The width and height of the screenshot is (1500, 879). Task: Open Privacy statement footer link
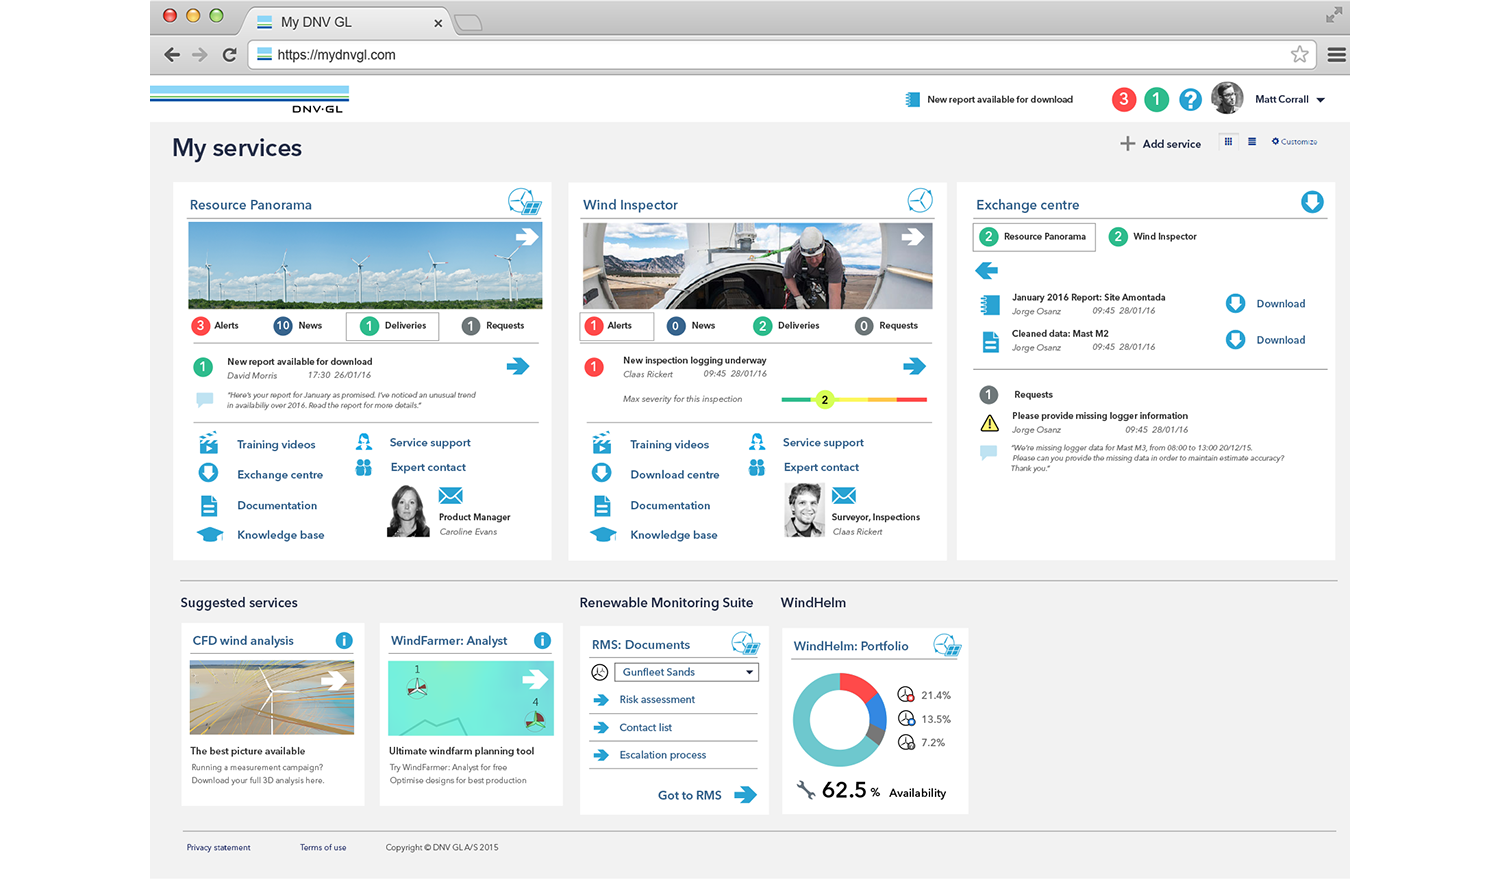click(x=218, y=848)
